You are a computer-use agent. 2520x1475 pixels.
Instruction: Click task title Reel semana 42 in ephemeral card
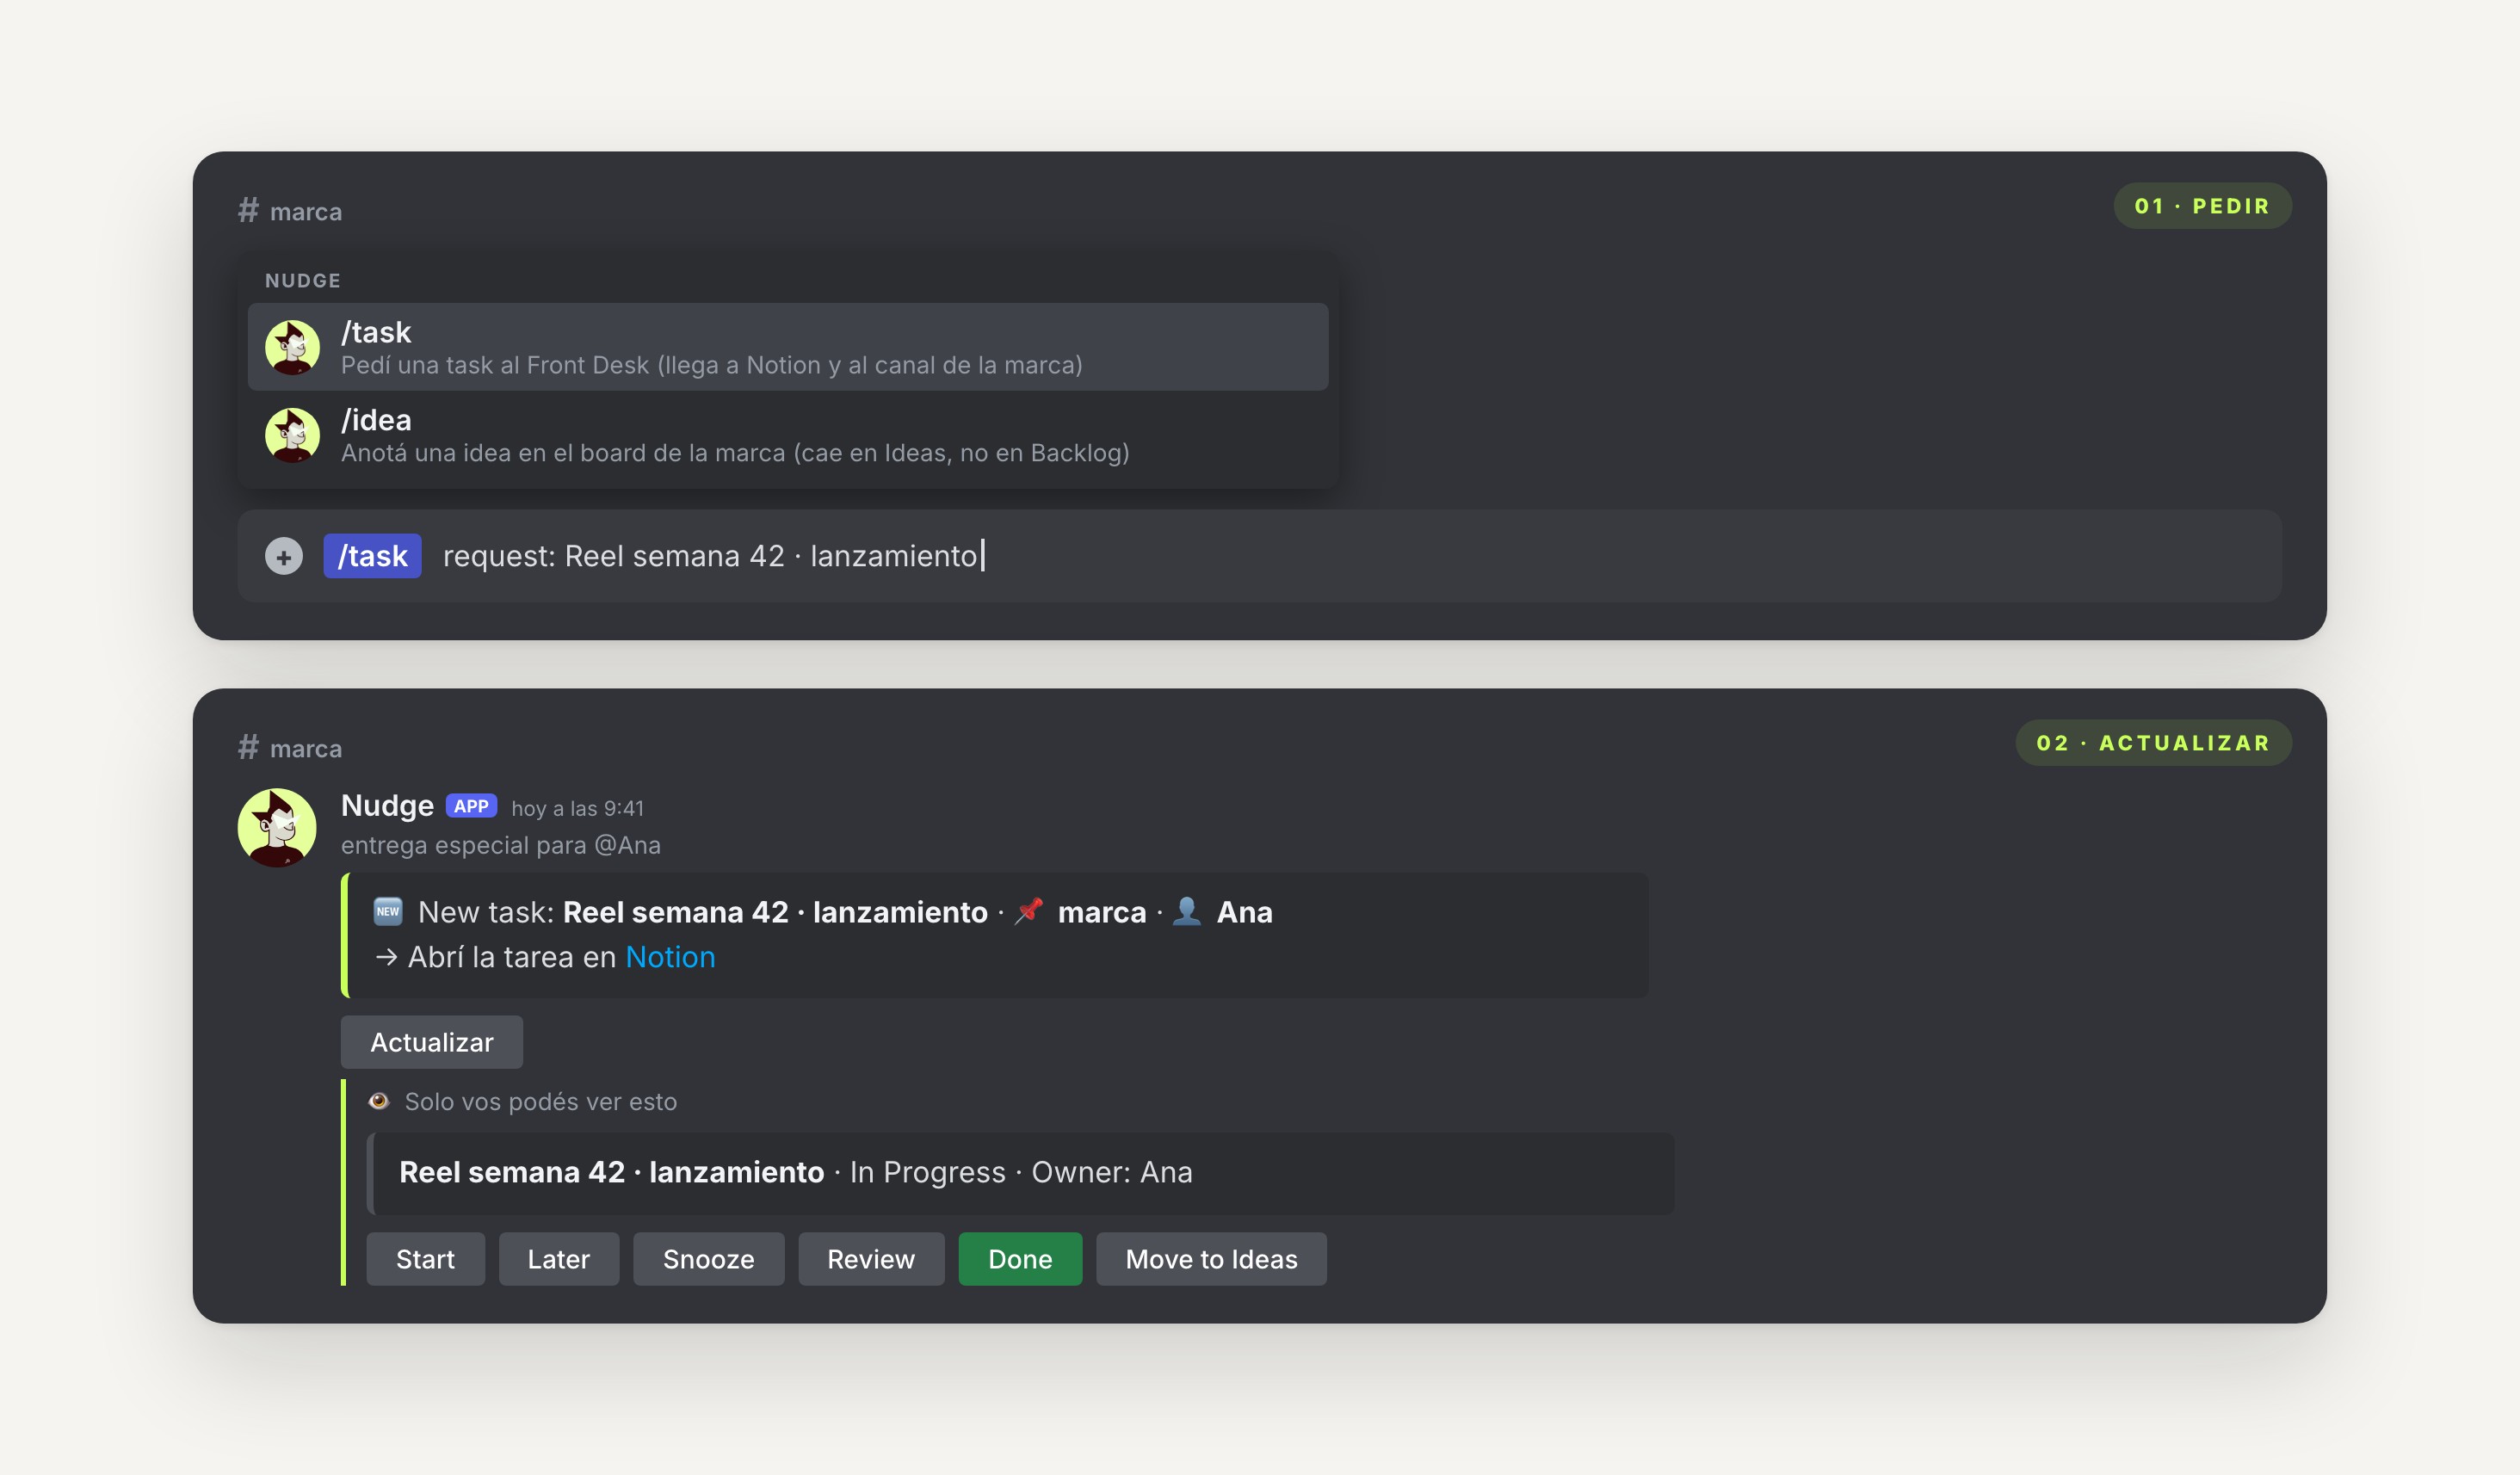pyautogui.click(x=611, y=1172)
